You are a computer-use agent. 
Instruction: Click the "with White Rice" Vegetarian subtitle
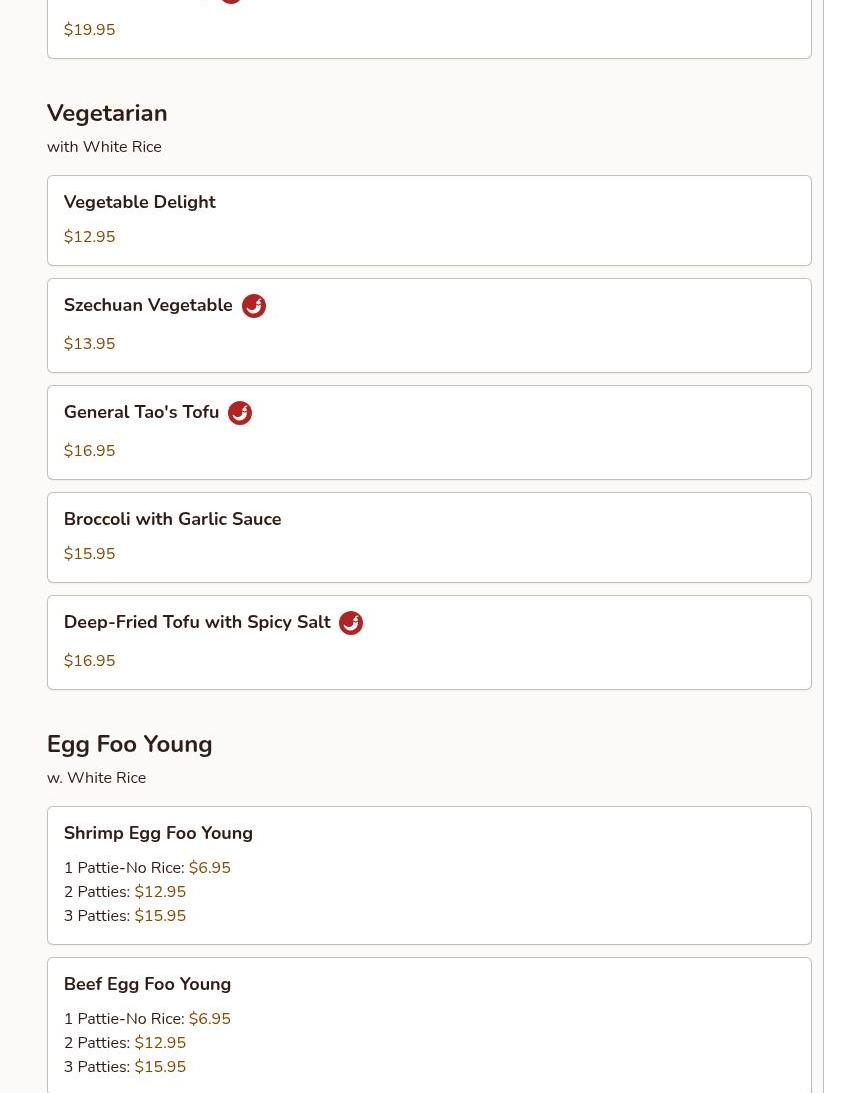[x=104, y=147]
